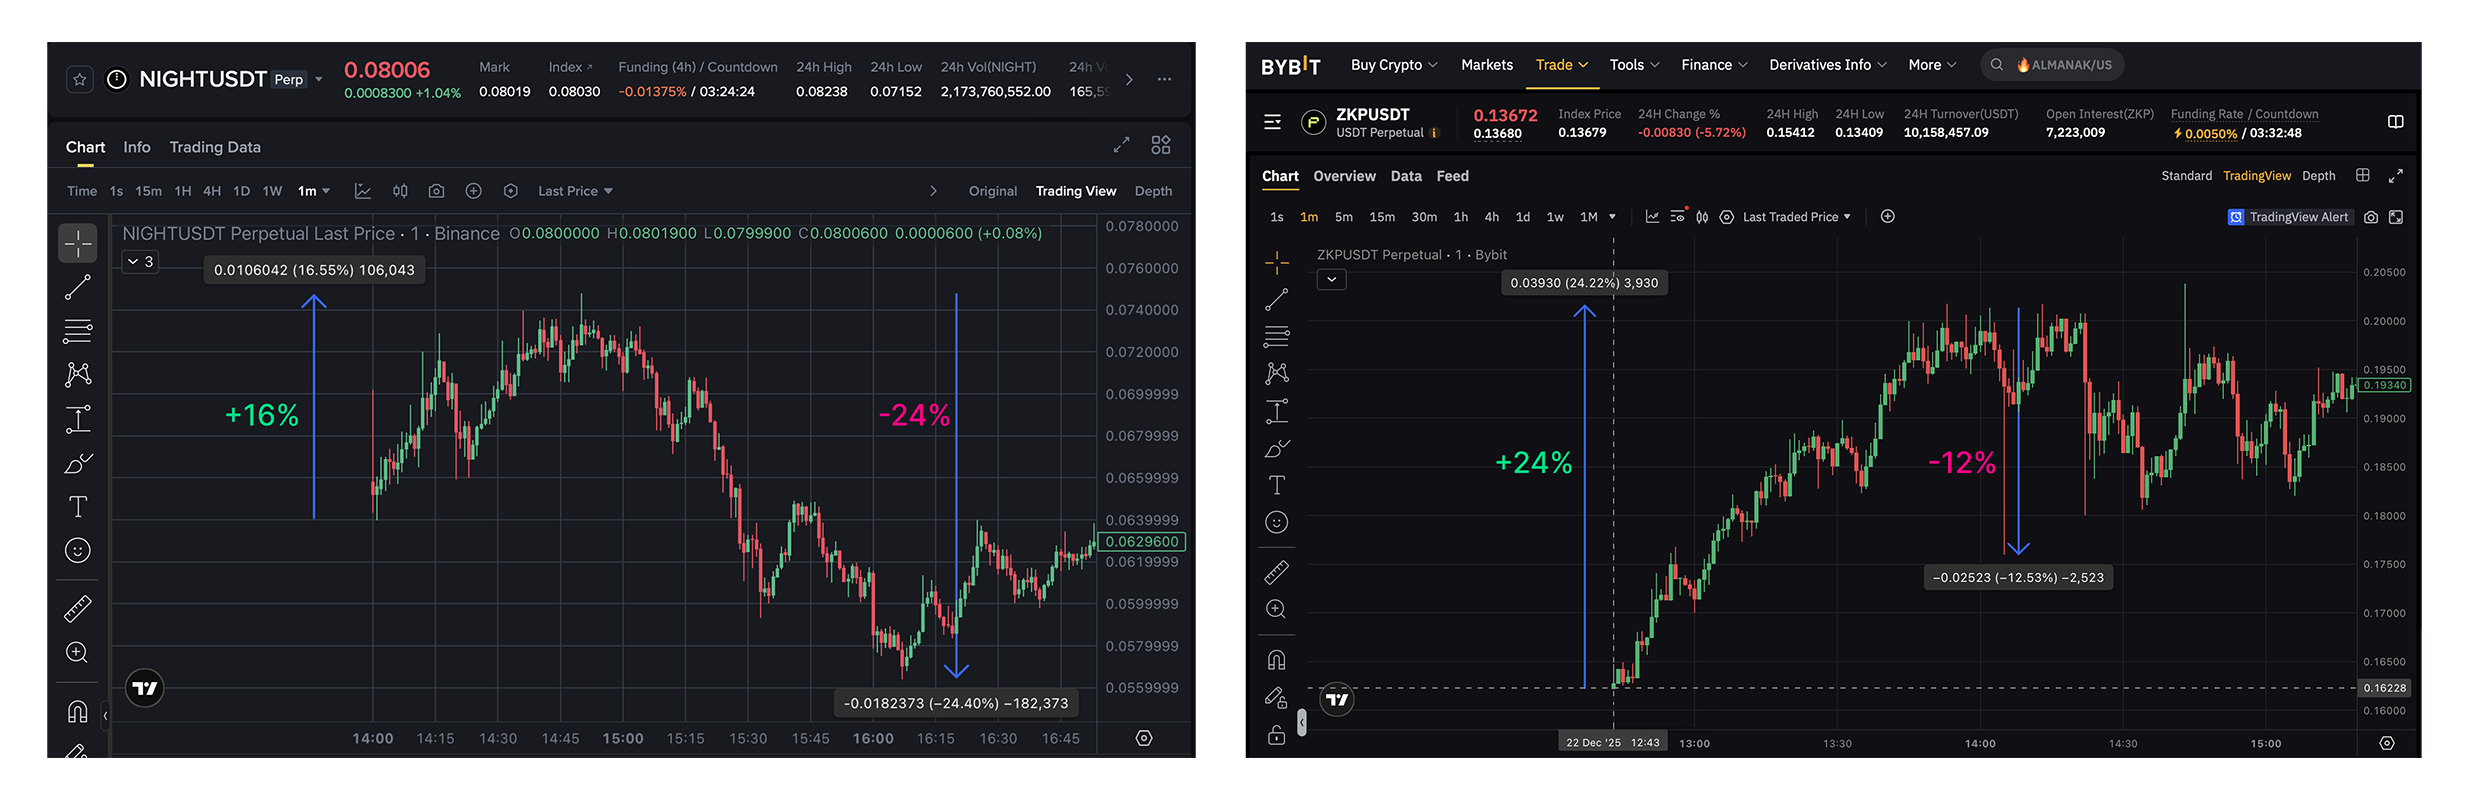Open indicators icon in Binance chart toolbar

(362, 191)
